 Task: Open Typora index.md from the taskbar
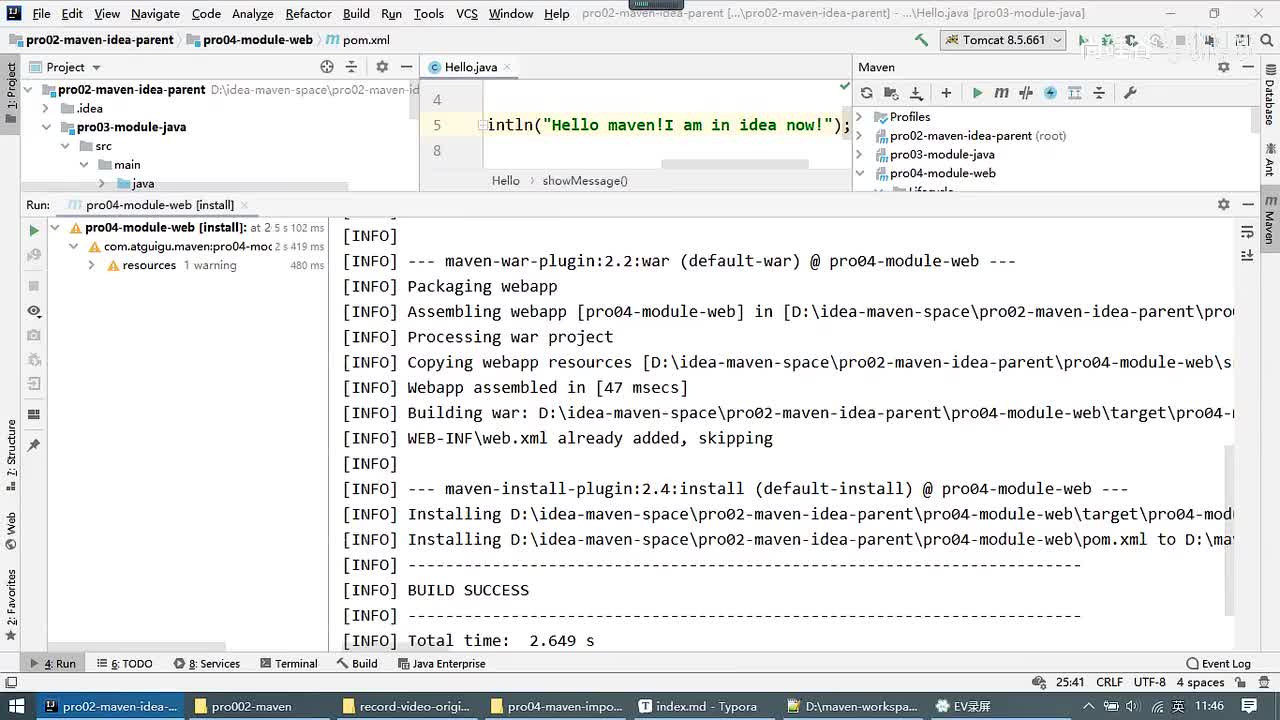pos(698,706)
